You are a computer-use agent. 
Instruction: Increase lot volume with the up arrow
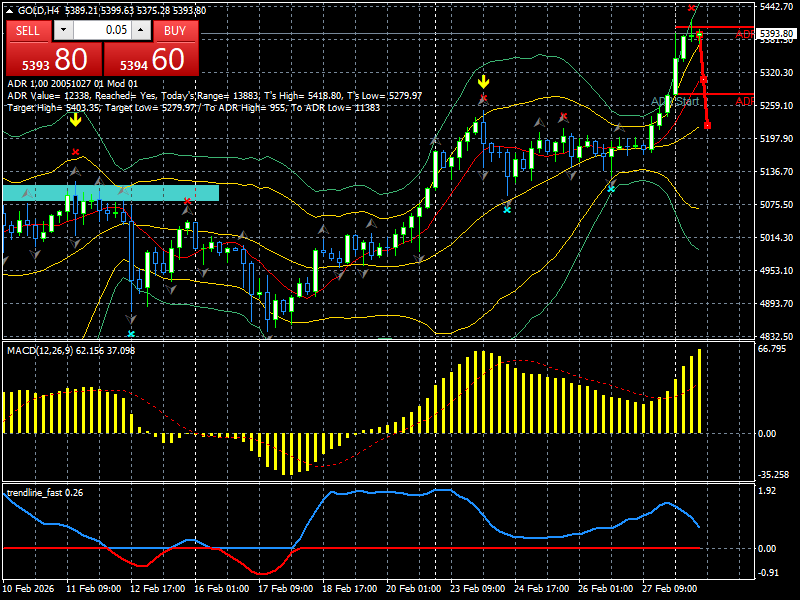(x=141, y=30)
